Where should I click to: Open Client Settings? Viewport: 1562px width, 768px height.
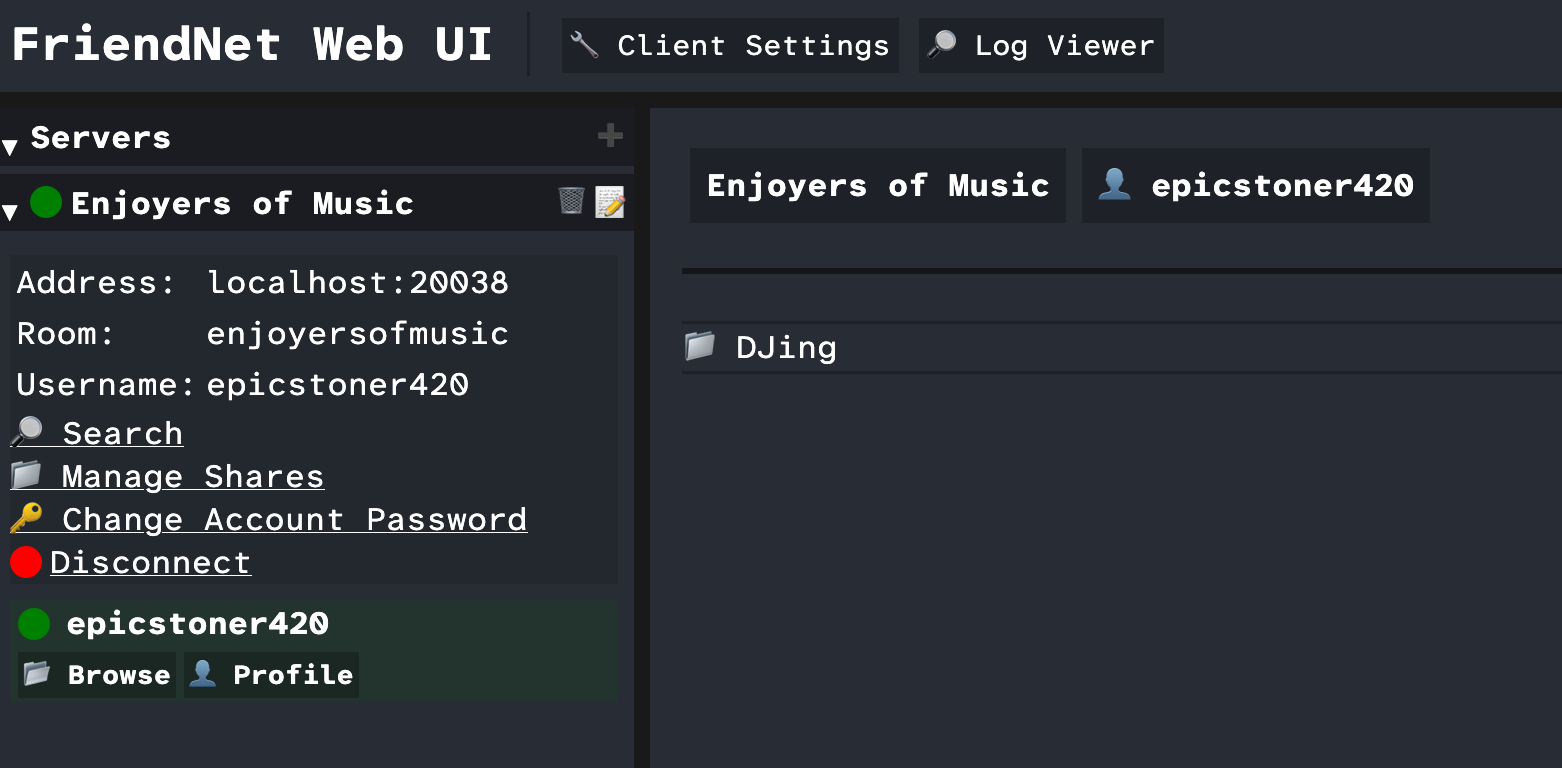(730, 46)
